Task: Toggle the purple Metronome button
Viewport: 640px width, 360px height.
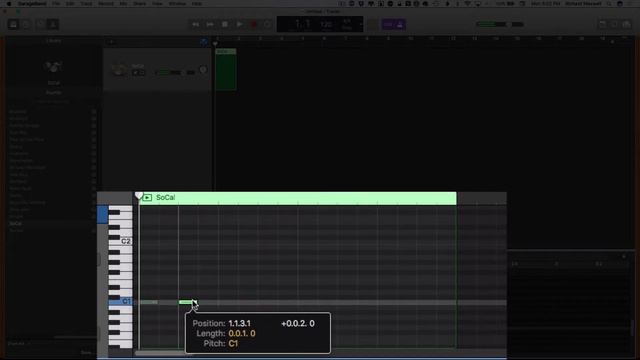Action: pos(400,24)
